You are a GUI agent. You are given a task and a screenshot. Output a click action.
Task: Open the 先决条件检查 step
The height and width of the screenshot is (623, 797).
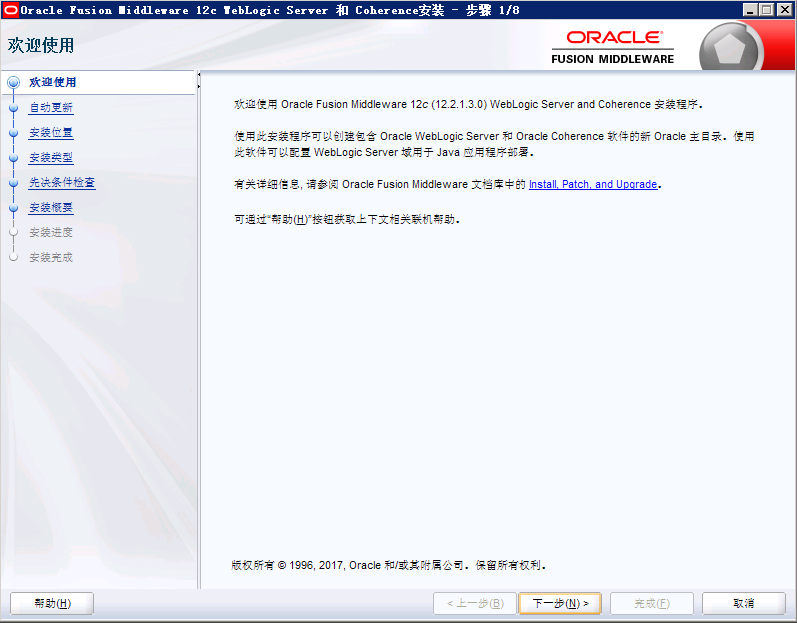click(x=62, y=182)
